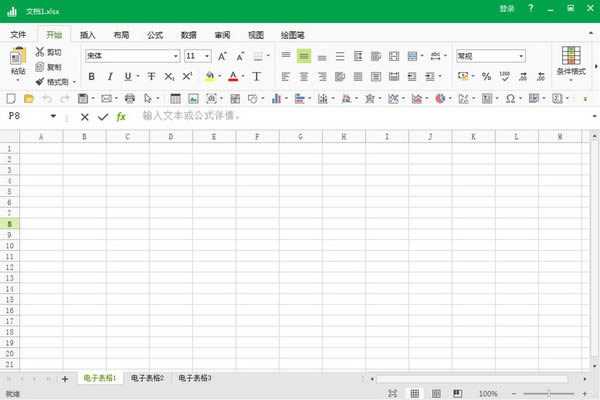Select the Format Painter (格式刷) brush
This screenshot has height=400, width=600.
pos(40,82)
